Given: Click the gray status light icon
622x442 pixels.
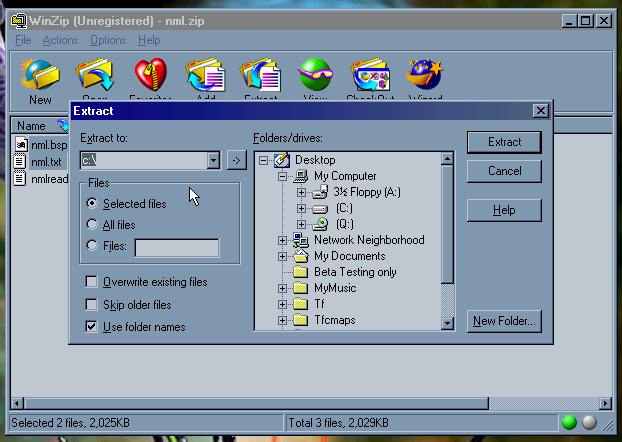Looking at the screenshot, I should (589, 422).
